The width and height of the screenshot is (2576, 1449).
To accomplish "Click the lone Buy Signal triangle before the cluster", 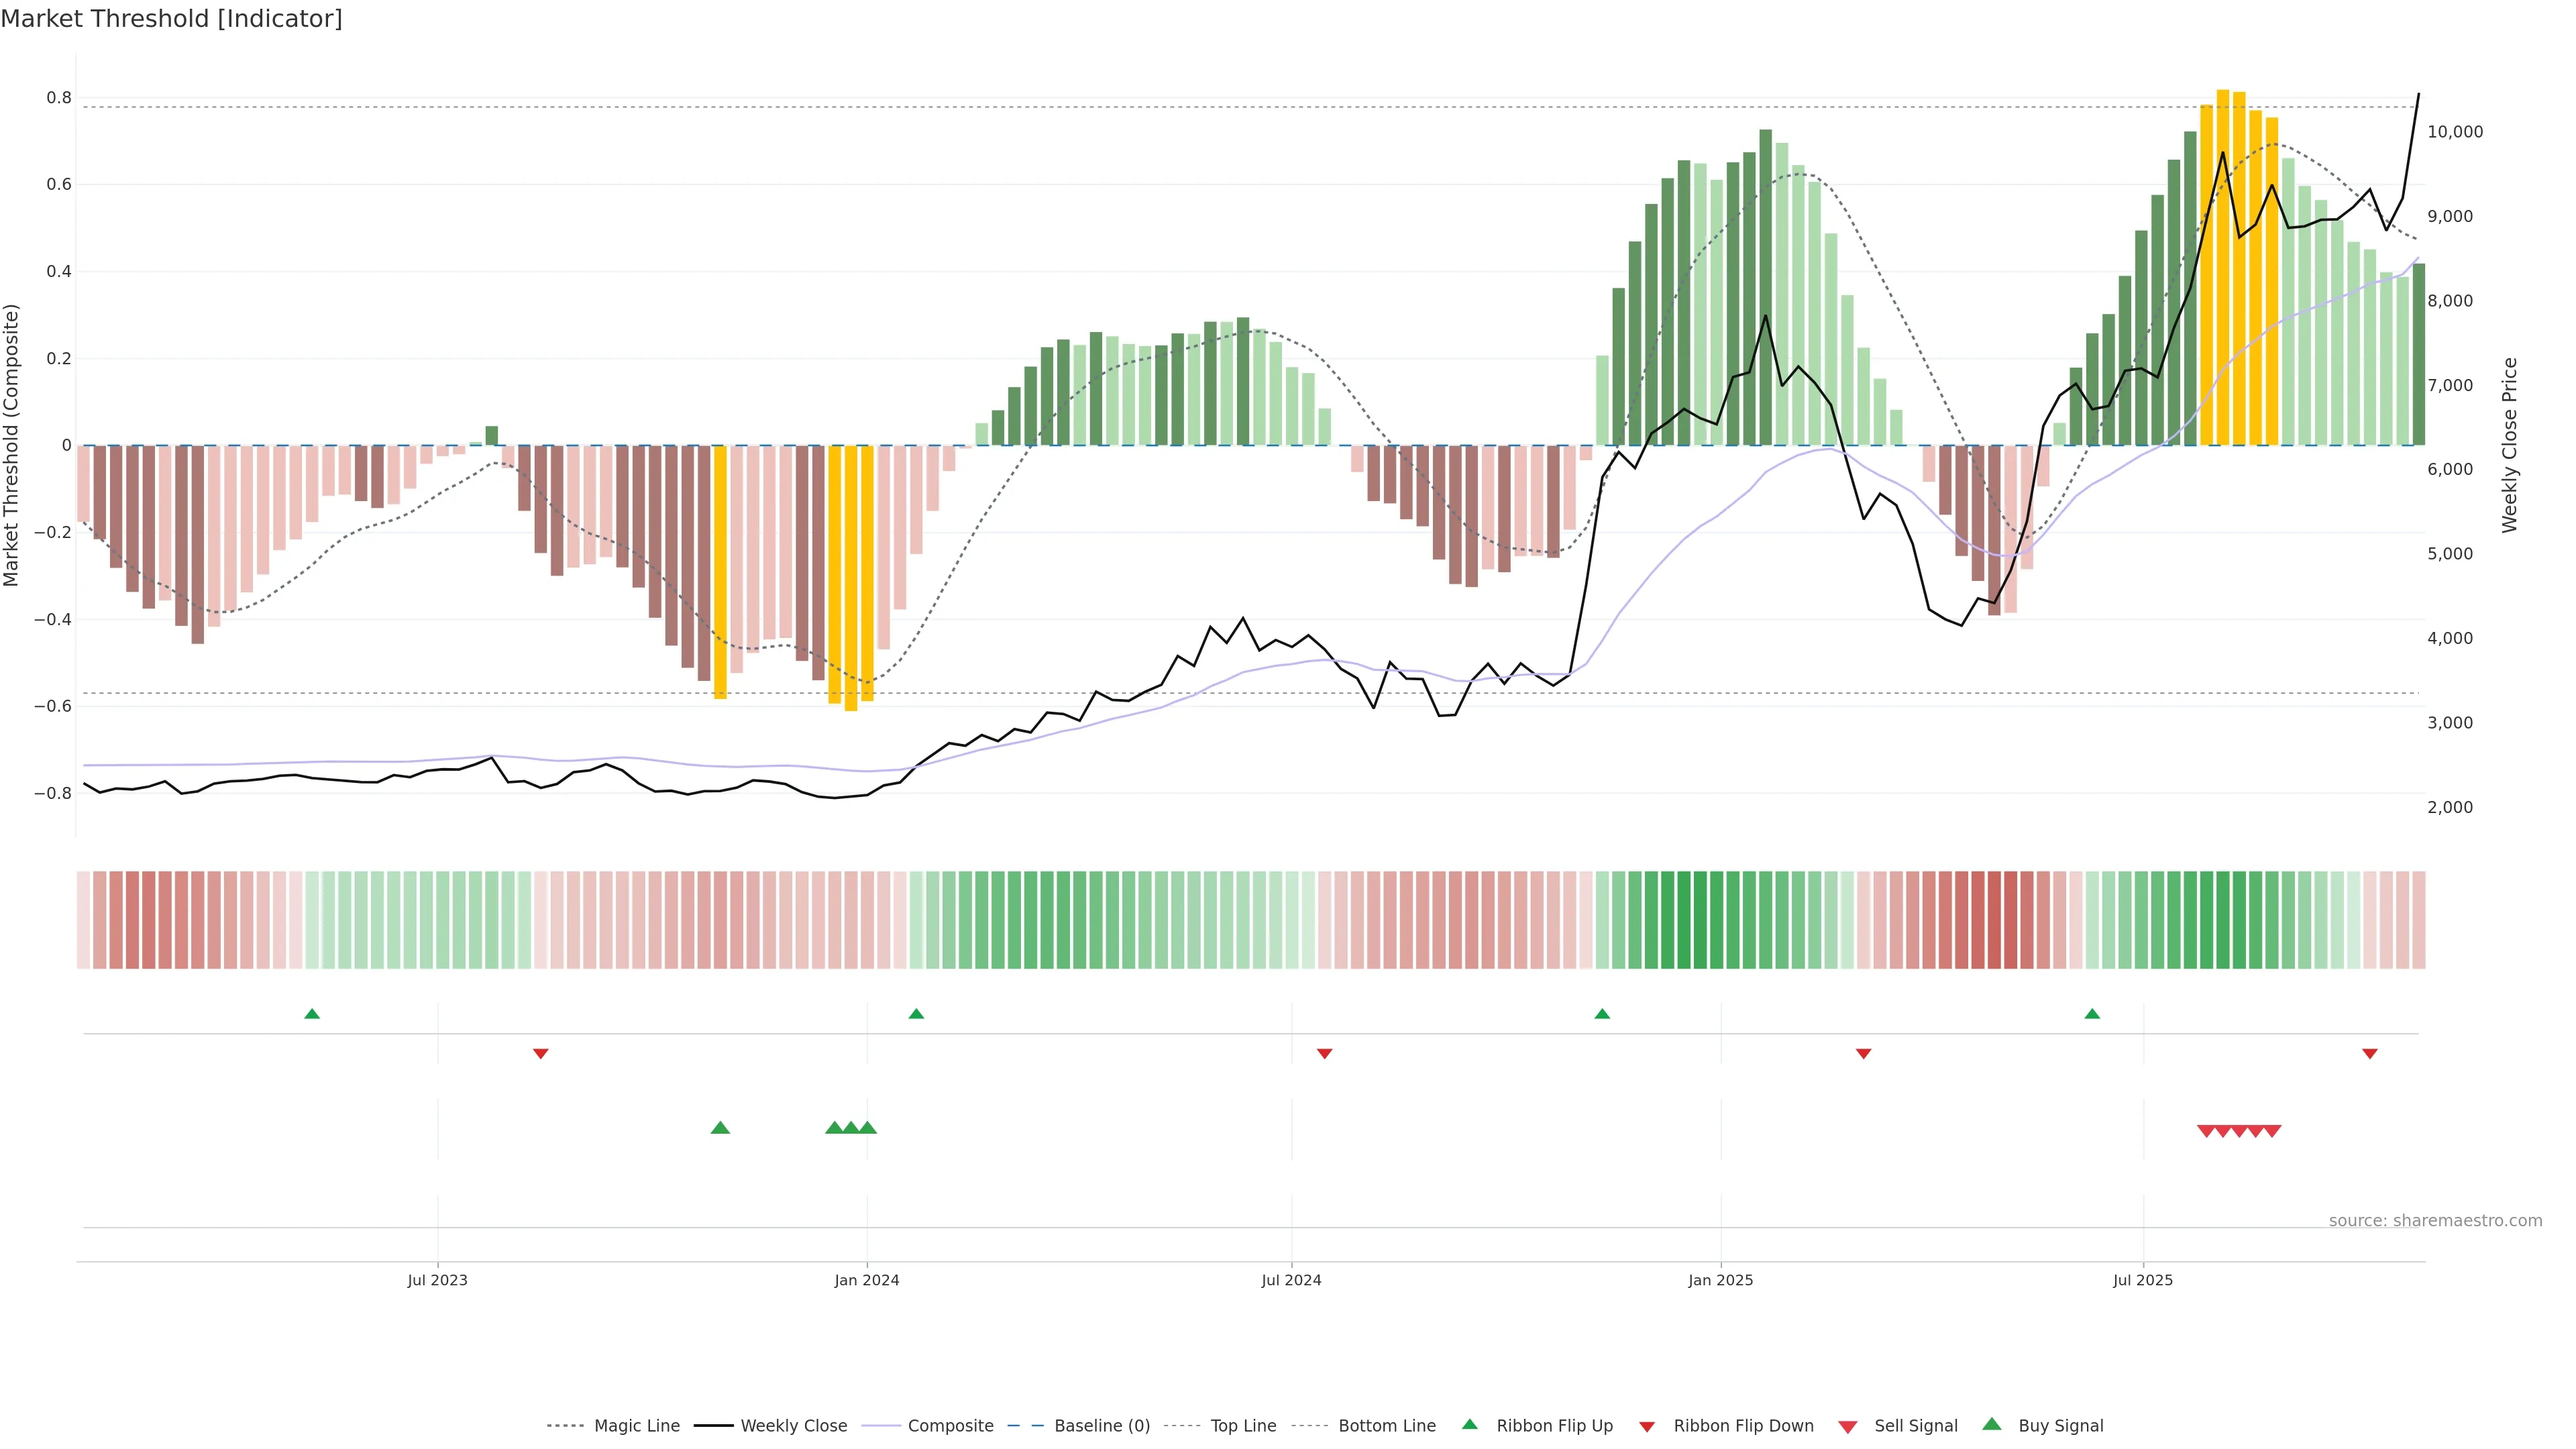I will [720, 1128].
